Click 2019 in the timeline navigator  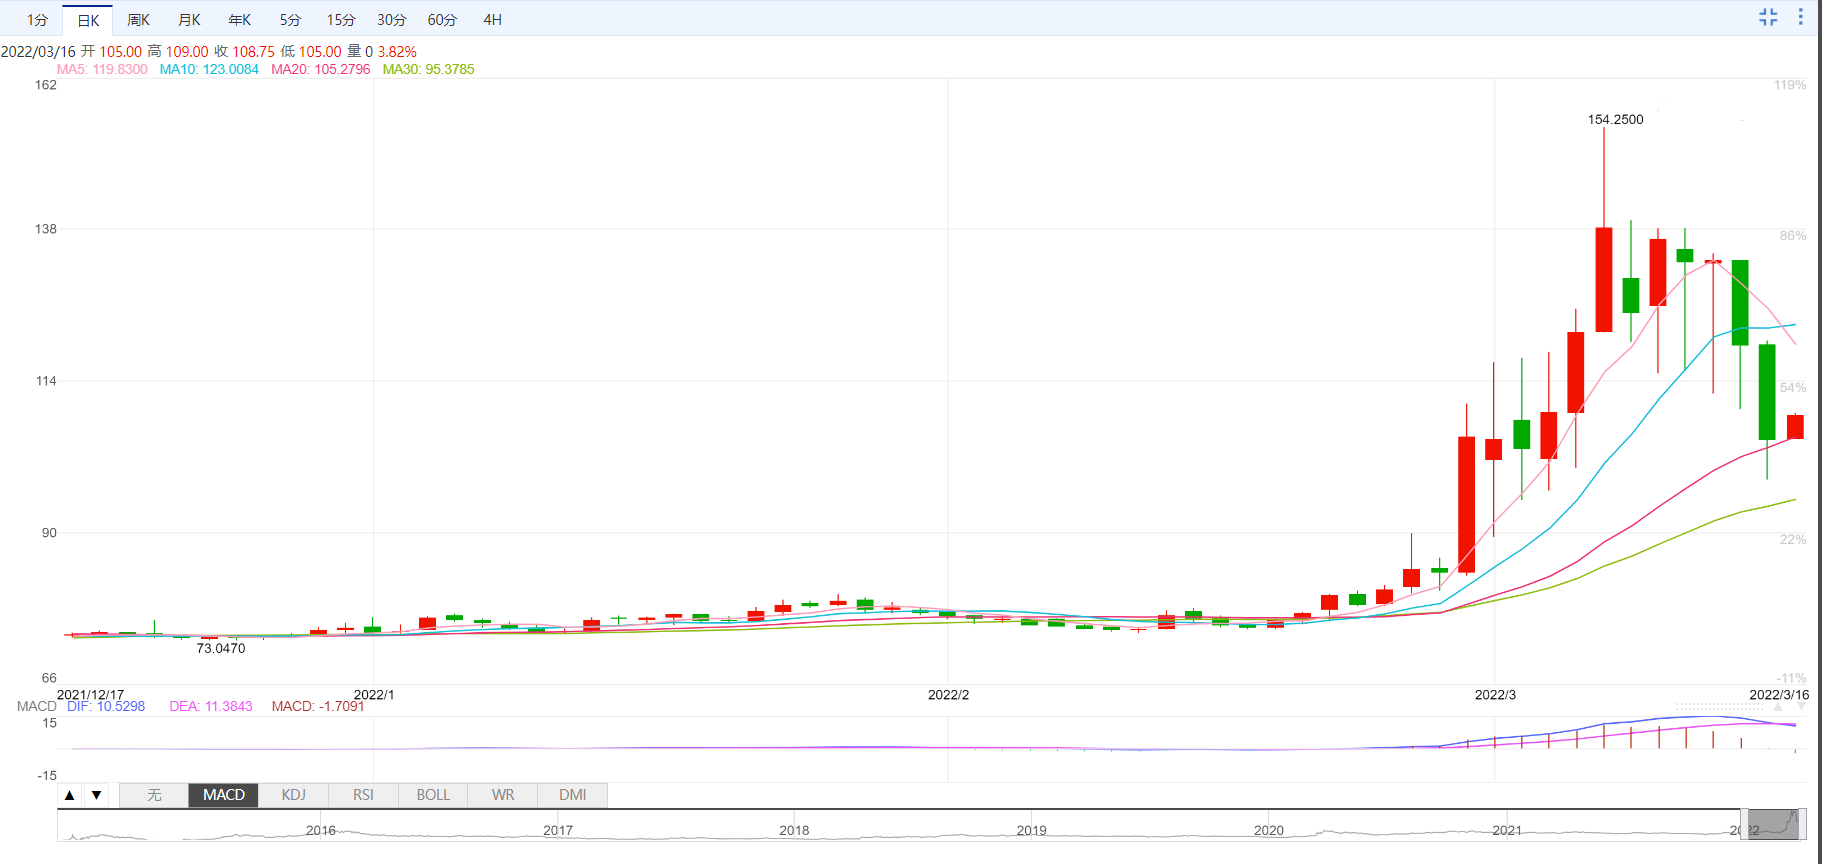point(1032,830)
